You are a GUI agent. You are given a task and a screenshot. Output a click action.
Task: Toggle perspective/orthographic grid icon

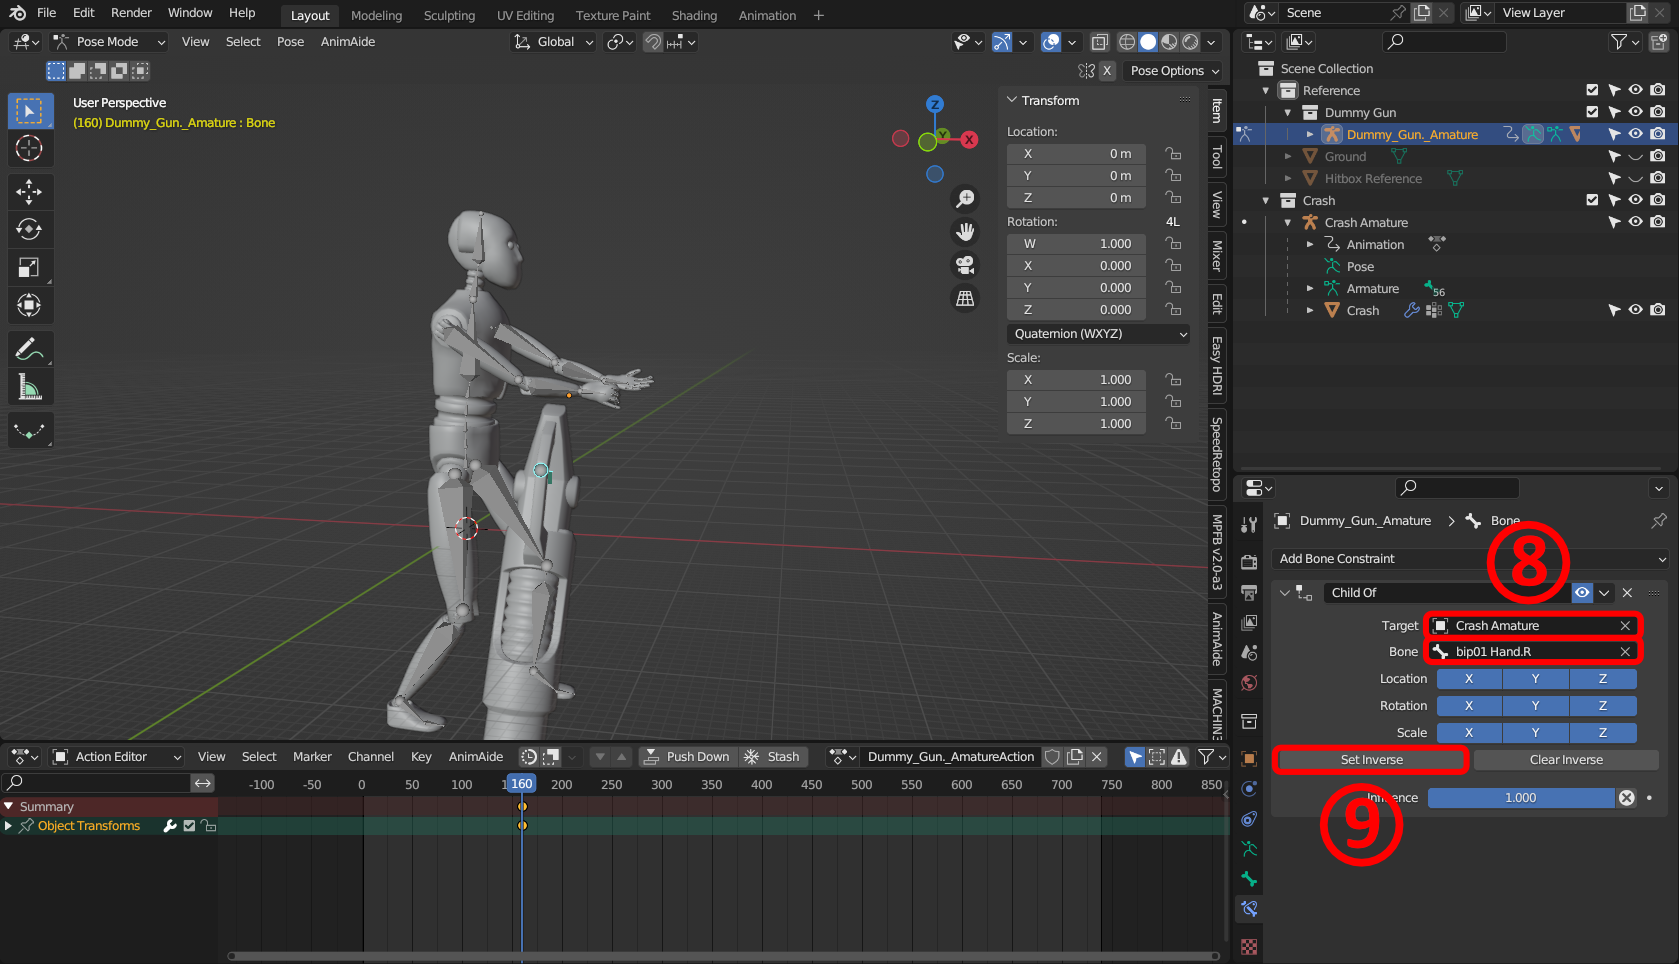[965, 299]
